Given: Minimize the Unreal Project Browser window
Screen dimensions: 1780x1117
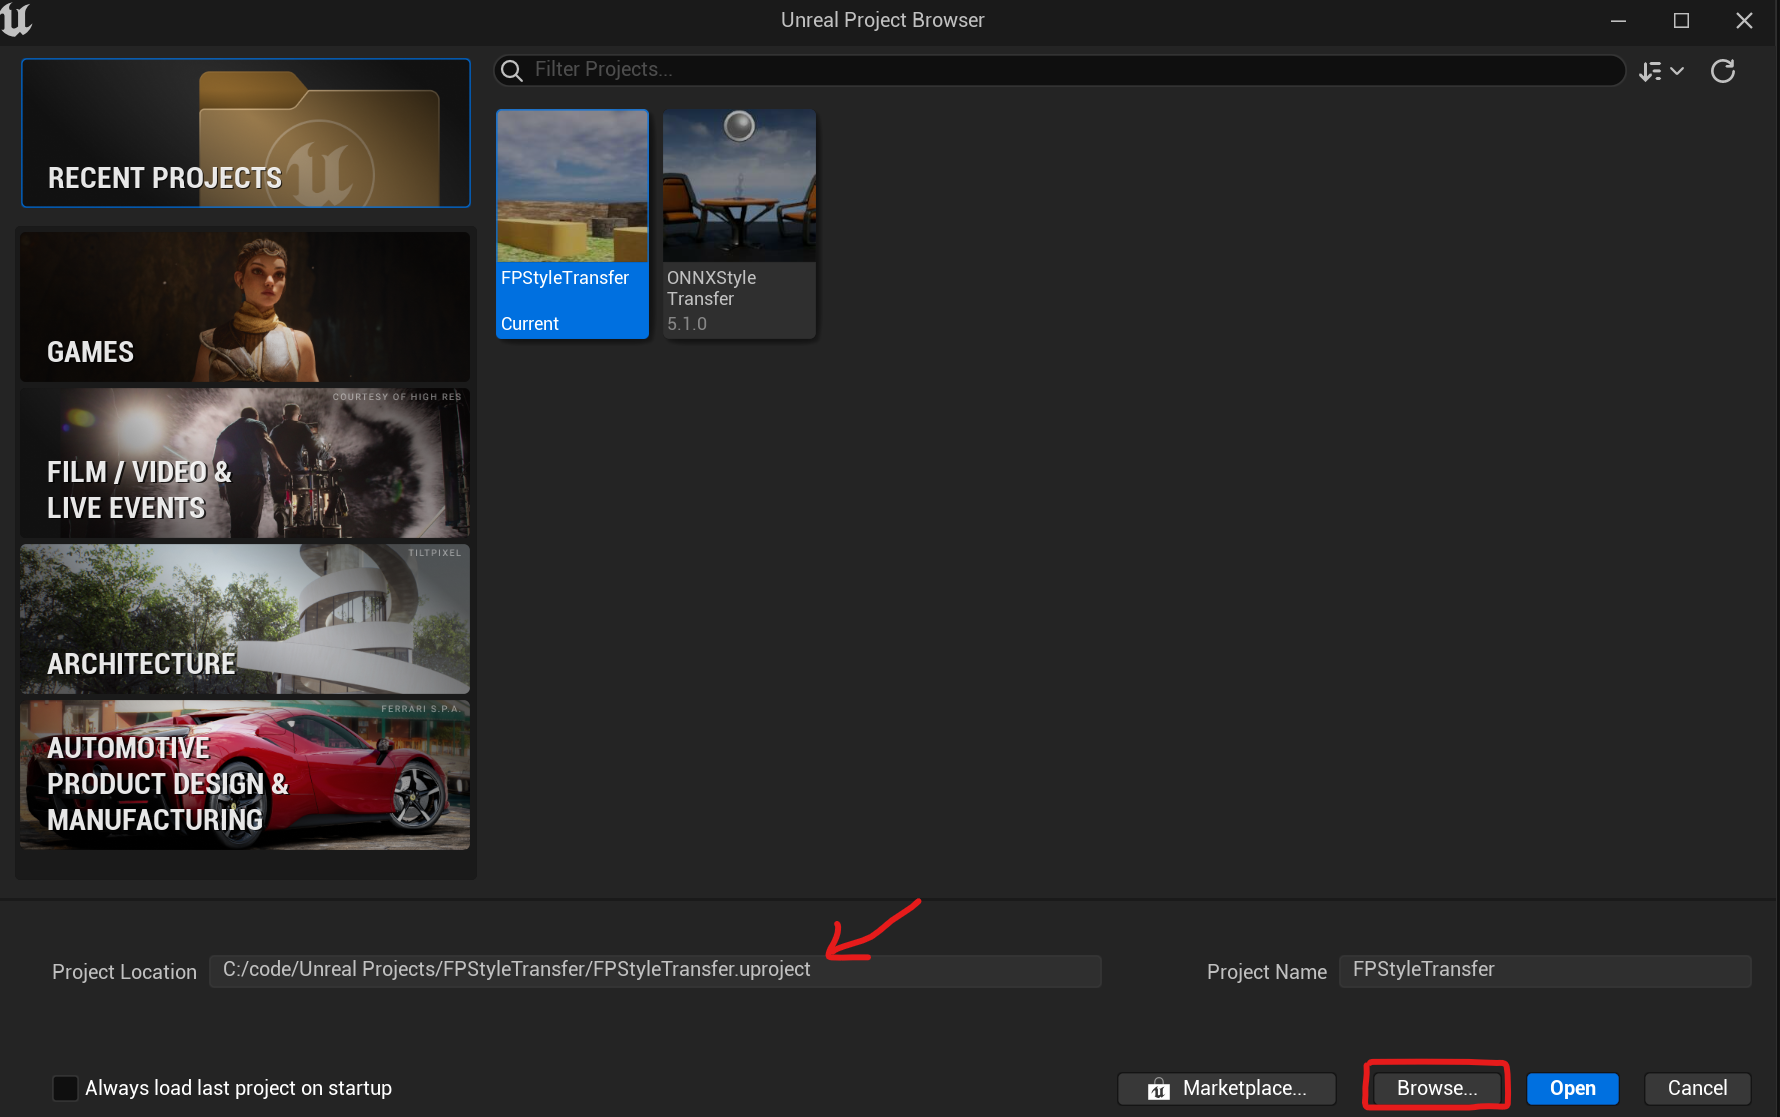Looking at the screenshot, I should pyautogui.click(x=1619, y=20).
